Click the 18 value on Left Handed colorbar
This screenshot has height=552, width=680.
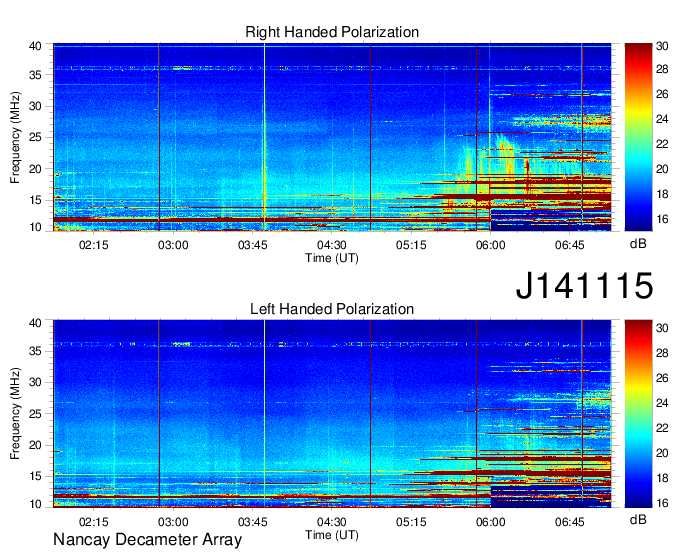pos(662,478)
